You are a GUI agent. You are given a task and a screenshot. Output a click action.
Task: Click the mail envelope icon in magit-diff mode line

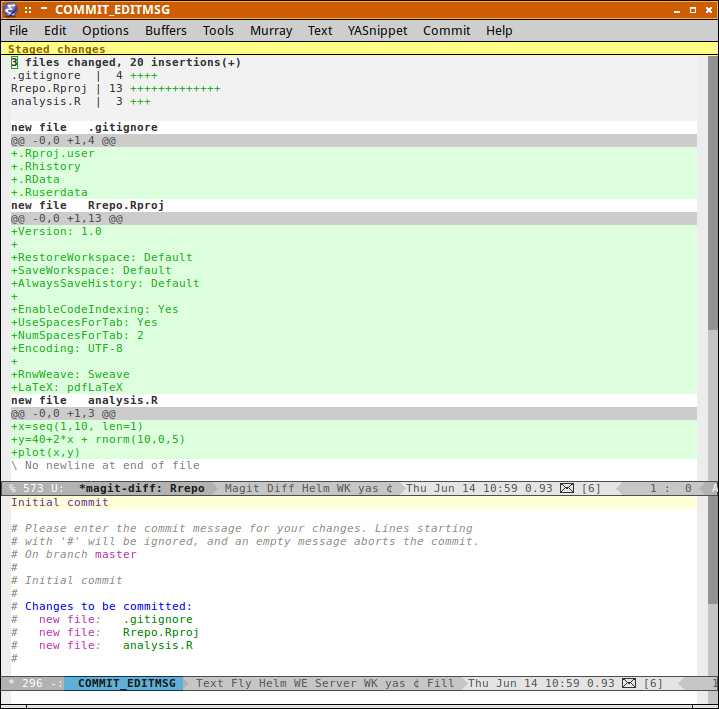567,488
